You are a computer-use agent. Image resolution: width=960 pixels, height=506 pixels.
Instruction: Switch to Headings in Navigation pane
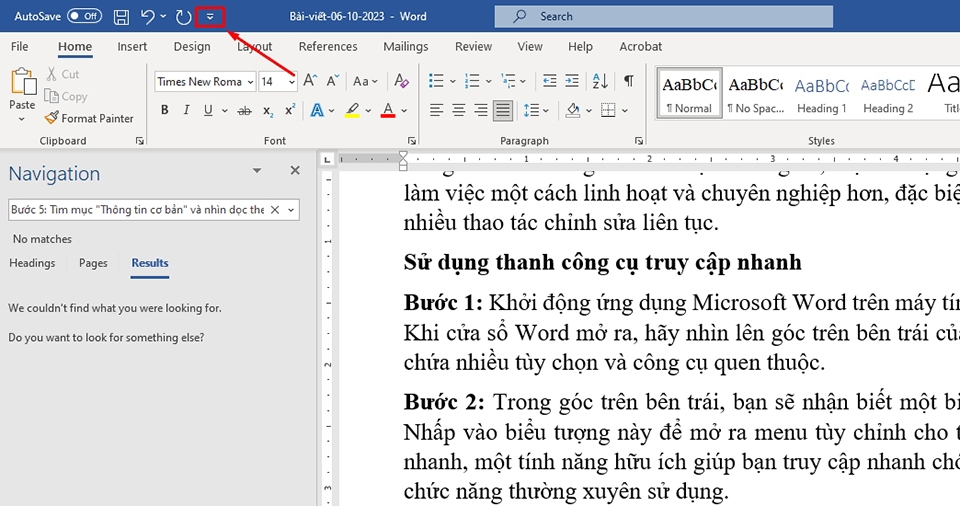(32, 263)
